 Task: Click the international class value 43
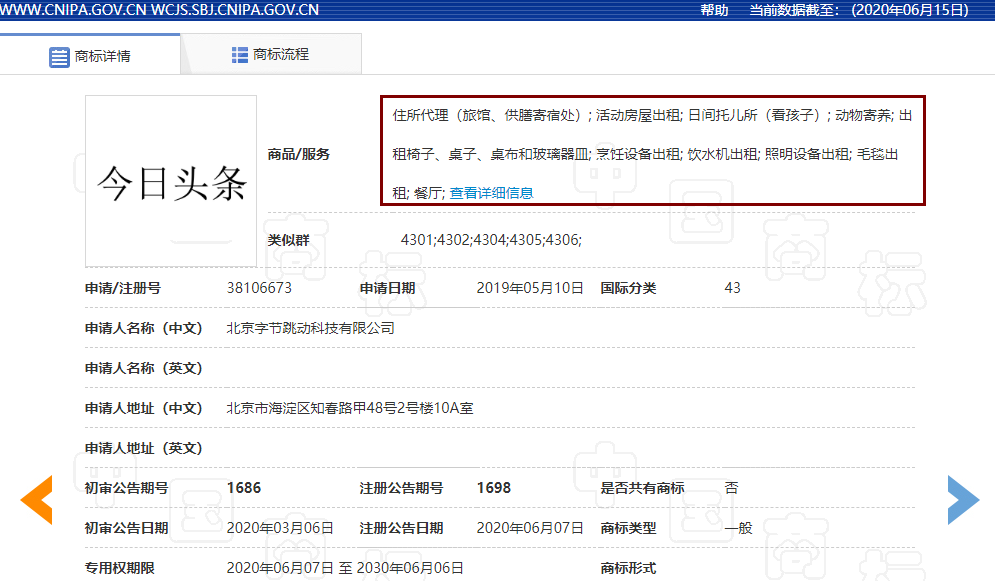[732, 288]
